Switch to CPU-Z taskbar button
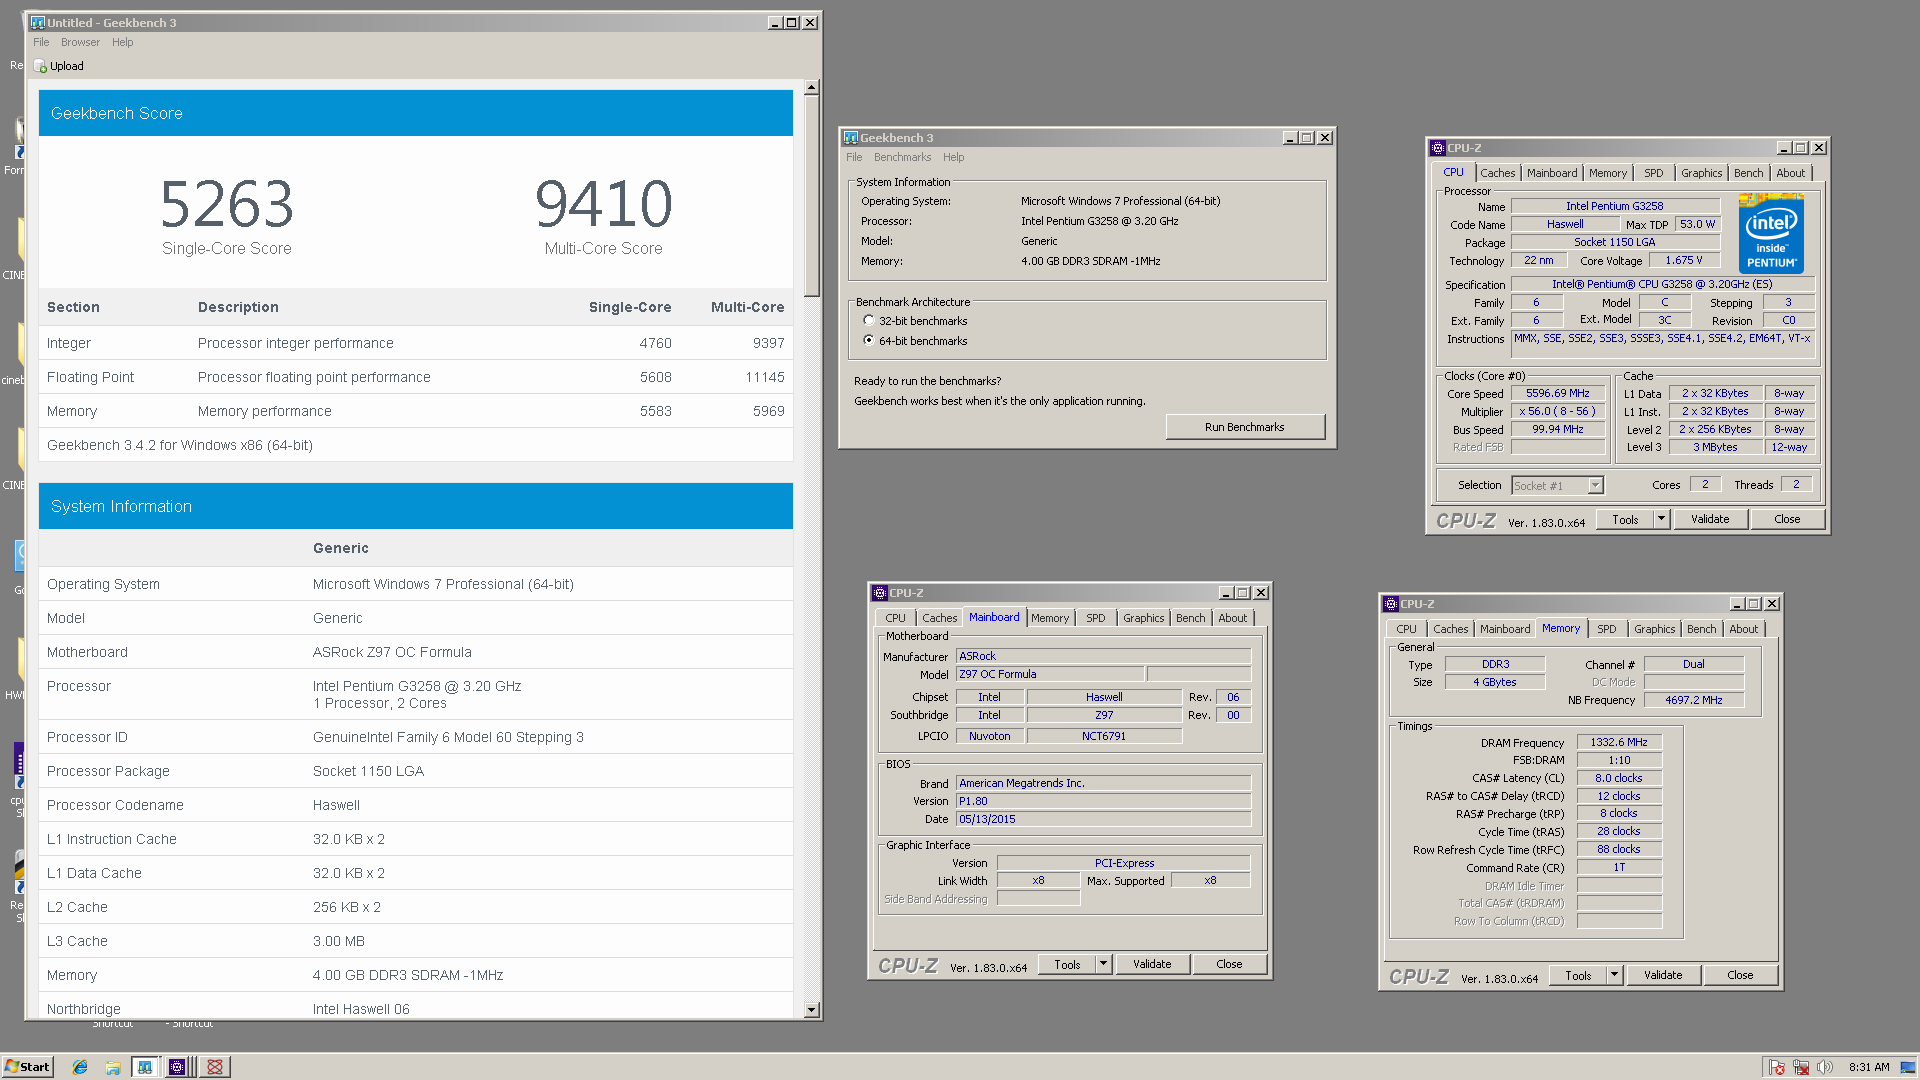The height and width of the screenshot is (1080, 1920). (x=177, y=1067)
